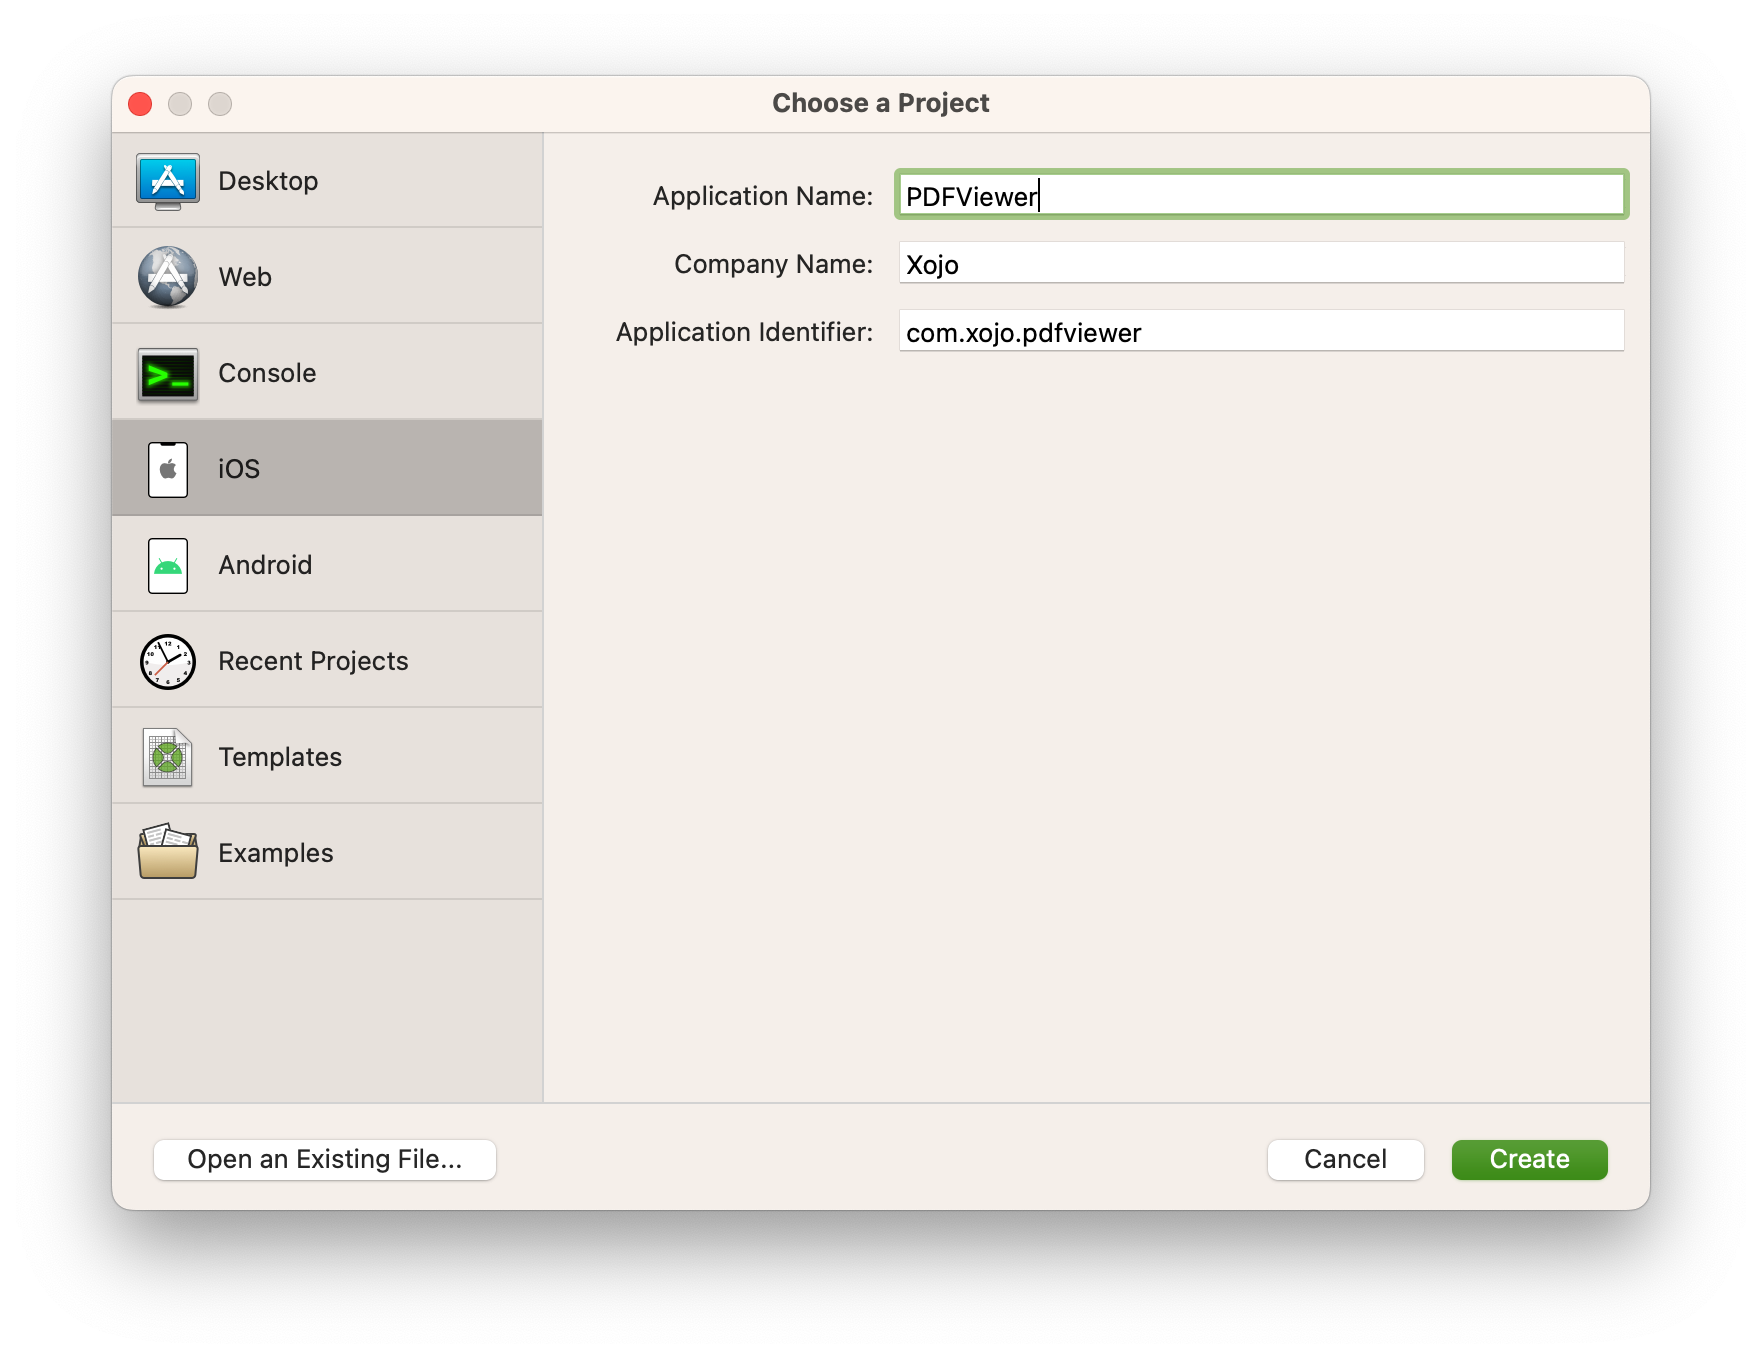Choose the Web project globe icon
The width and height of the screenshot is (1762, 1358).
click(168, 277)
